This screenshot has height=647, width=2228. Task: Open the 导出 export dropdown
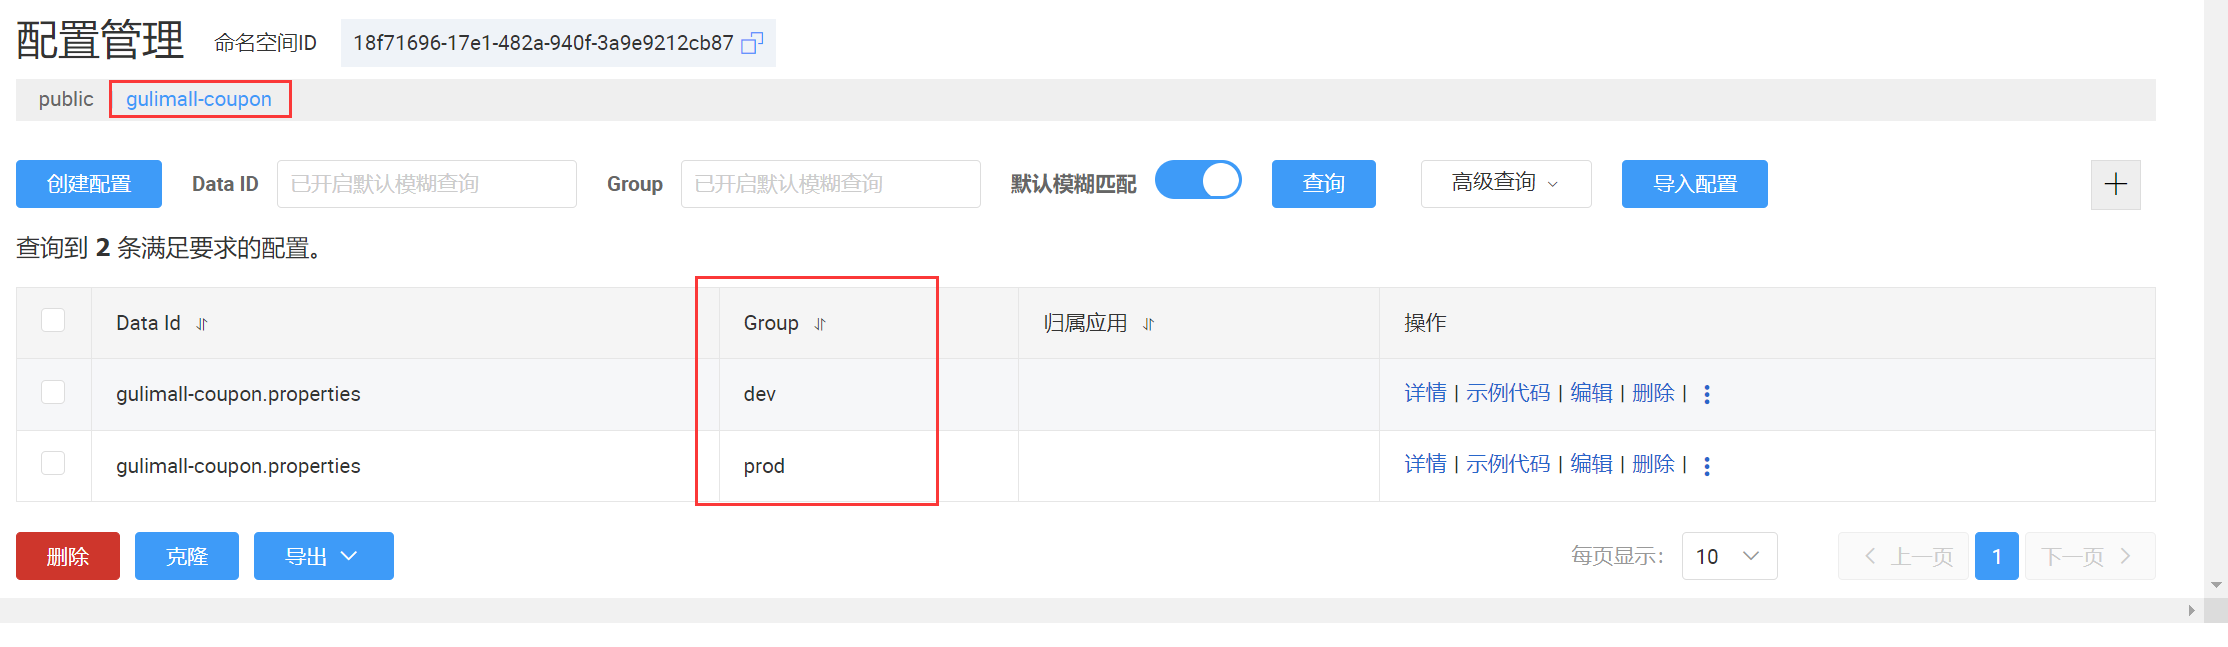[x=323, y=556]
